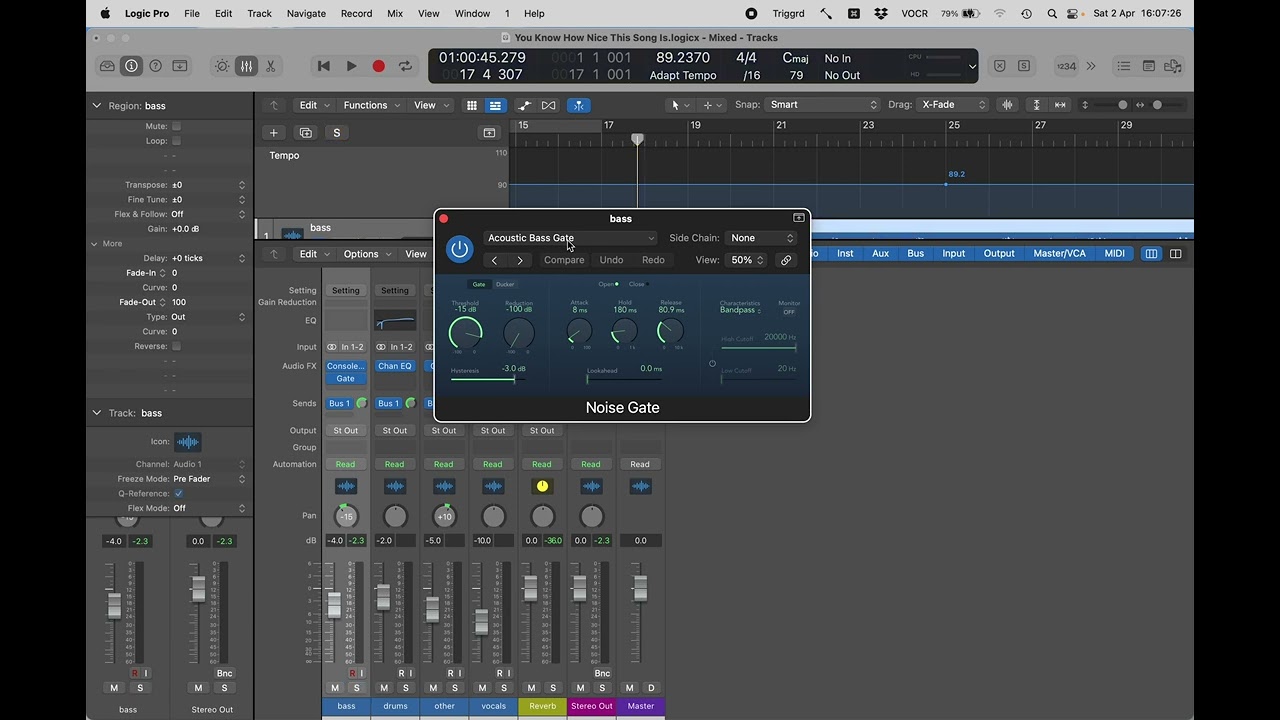The width and height of the screenshot is (1280, 720).
Task: Open Chan EQ plug-in on drums channel
Action: point(395,366)
